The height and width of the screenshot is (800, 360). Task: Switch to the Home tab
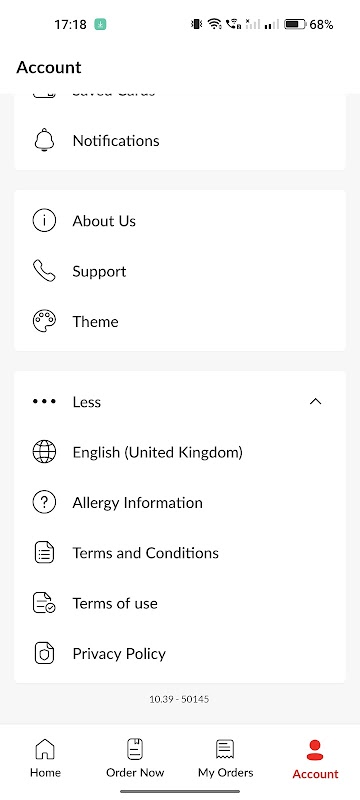tap(45, 758)
